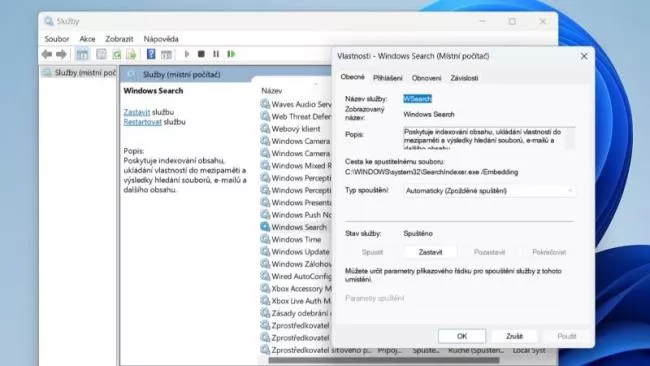Click the Xbox Live Auth Manager icon
Viewport: 650px width, 366px height.
[265, 301]
